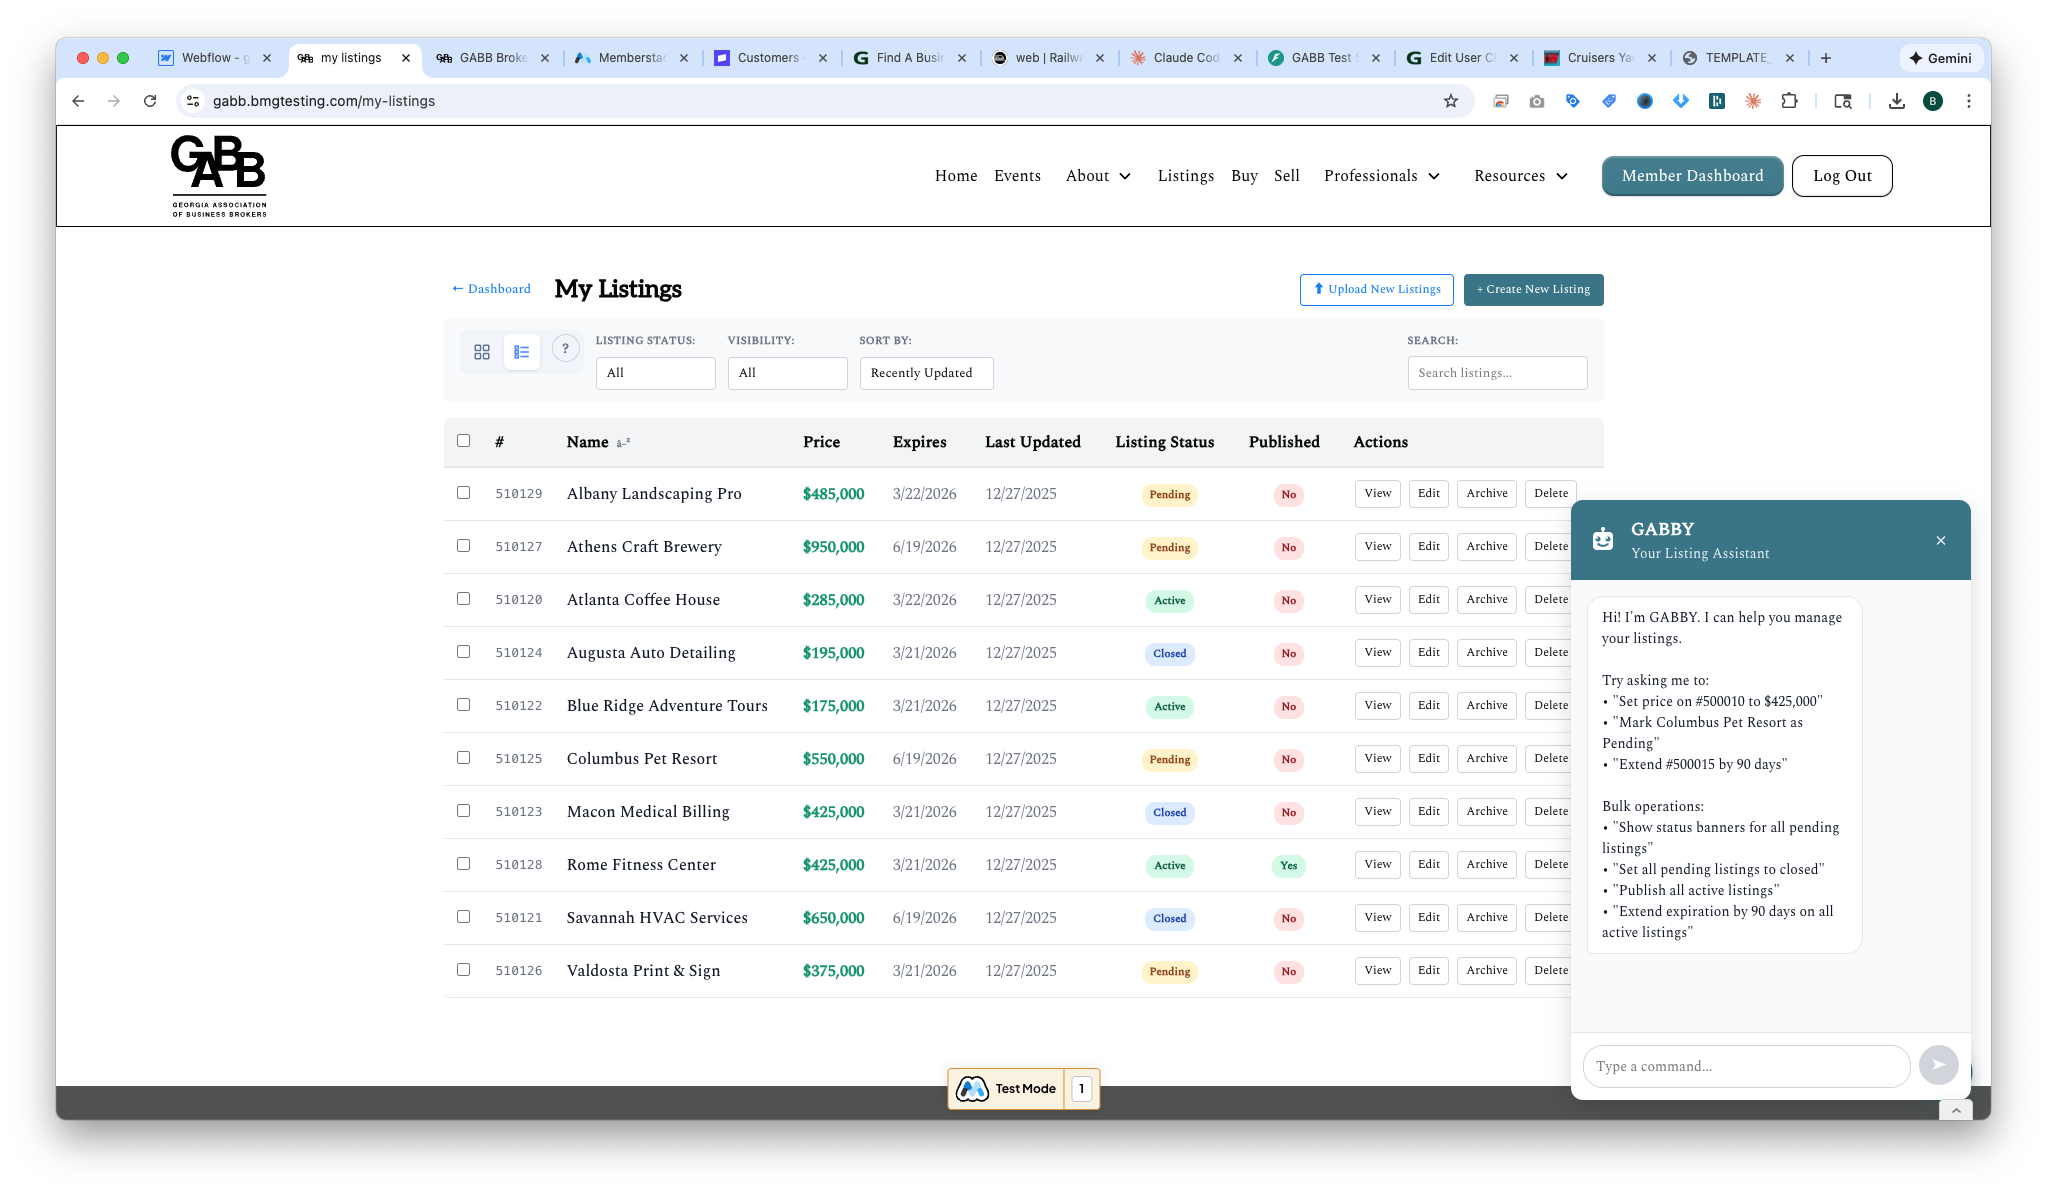Switch to grid view layout icon
The image size is (2047, 1194).
tap(482, 352)
